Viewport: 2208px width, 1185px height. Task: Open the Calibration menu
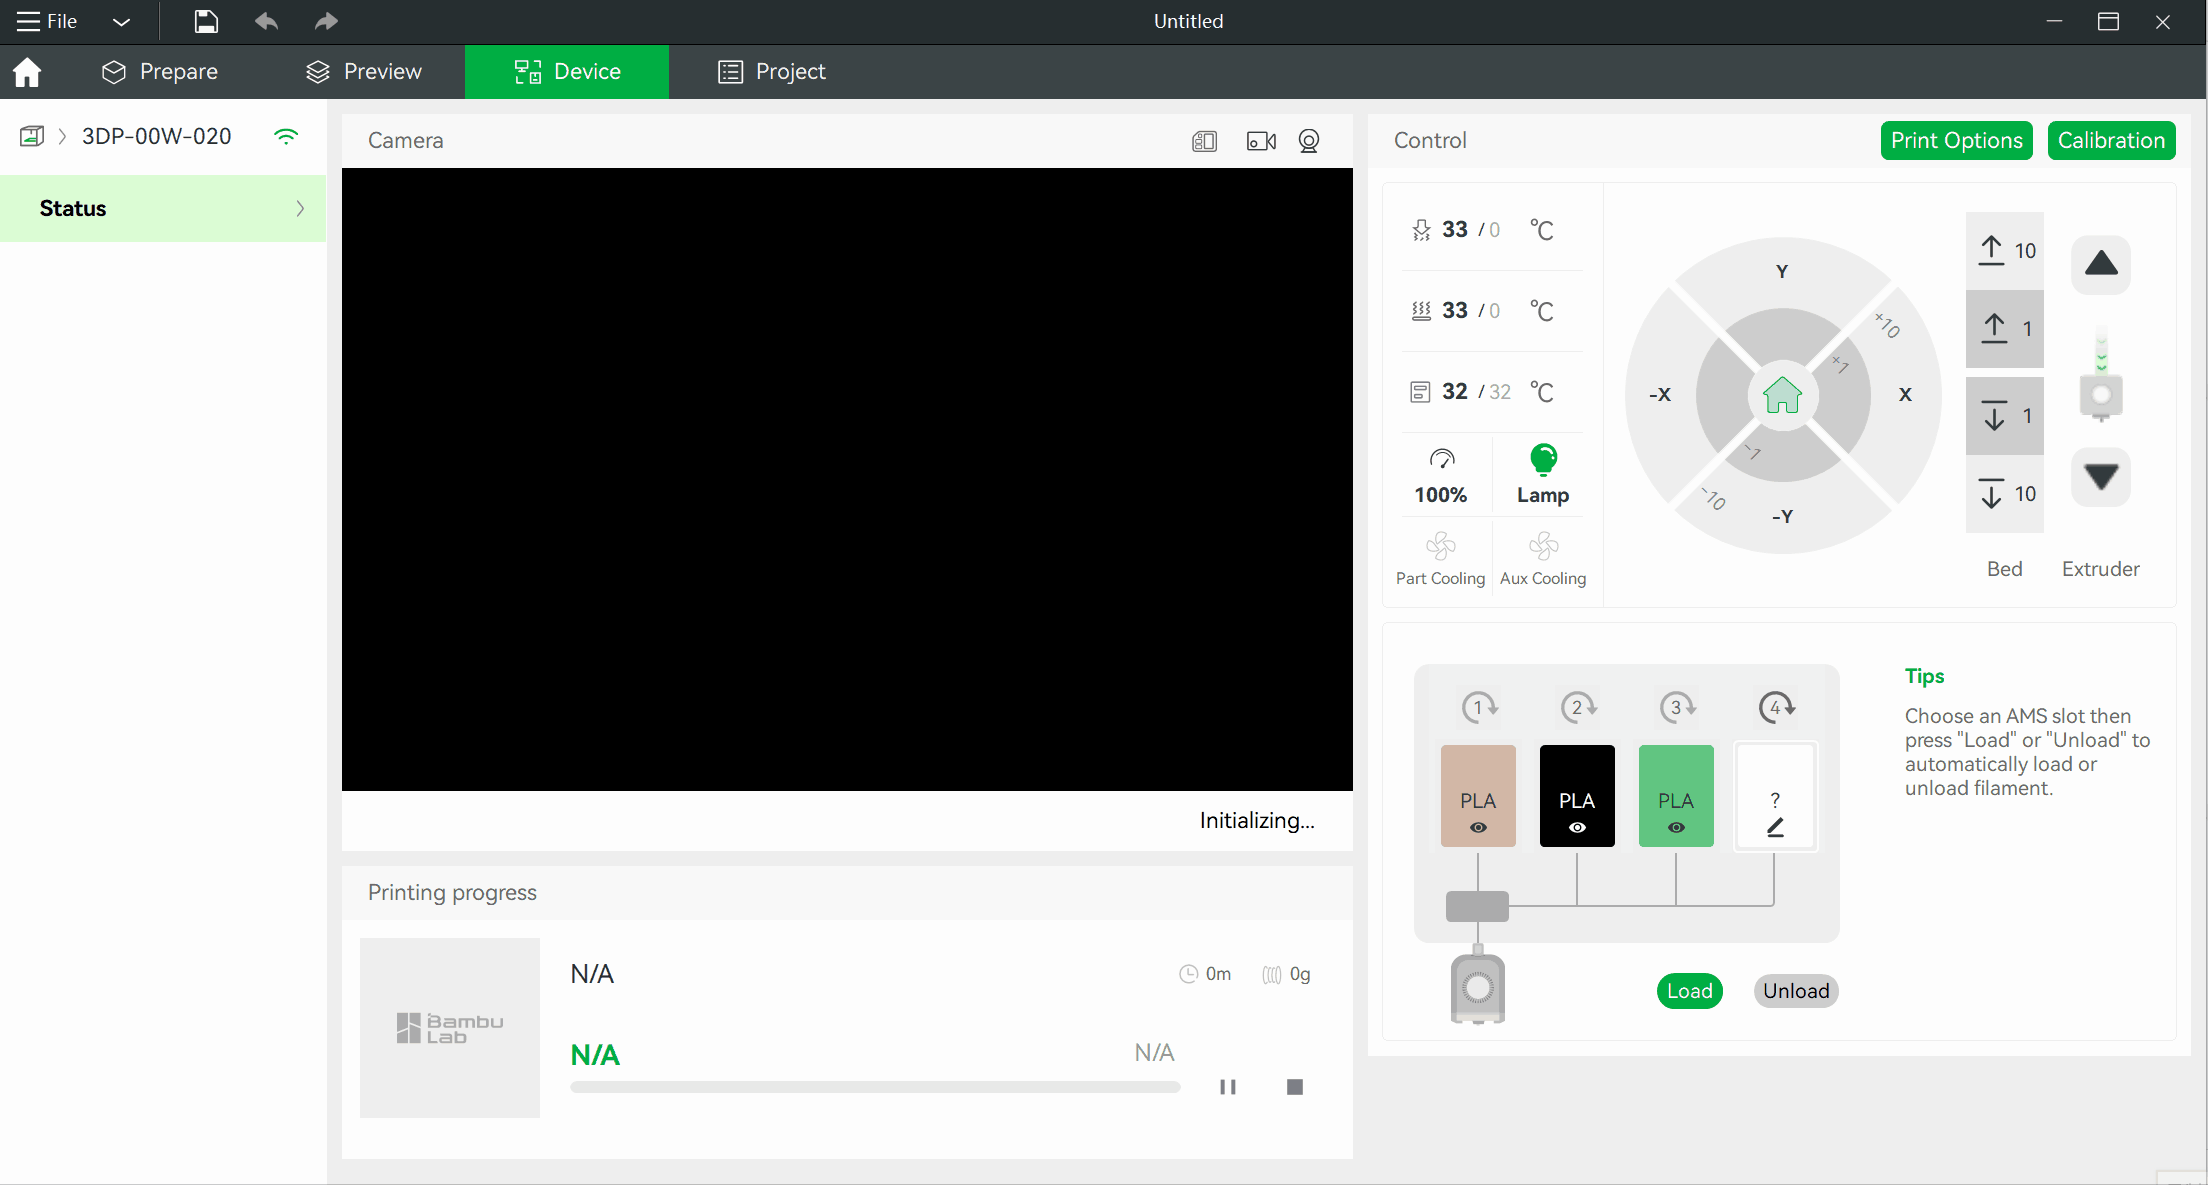2112,140
